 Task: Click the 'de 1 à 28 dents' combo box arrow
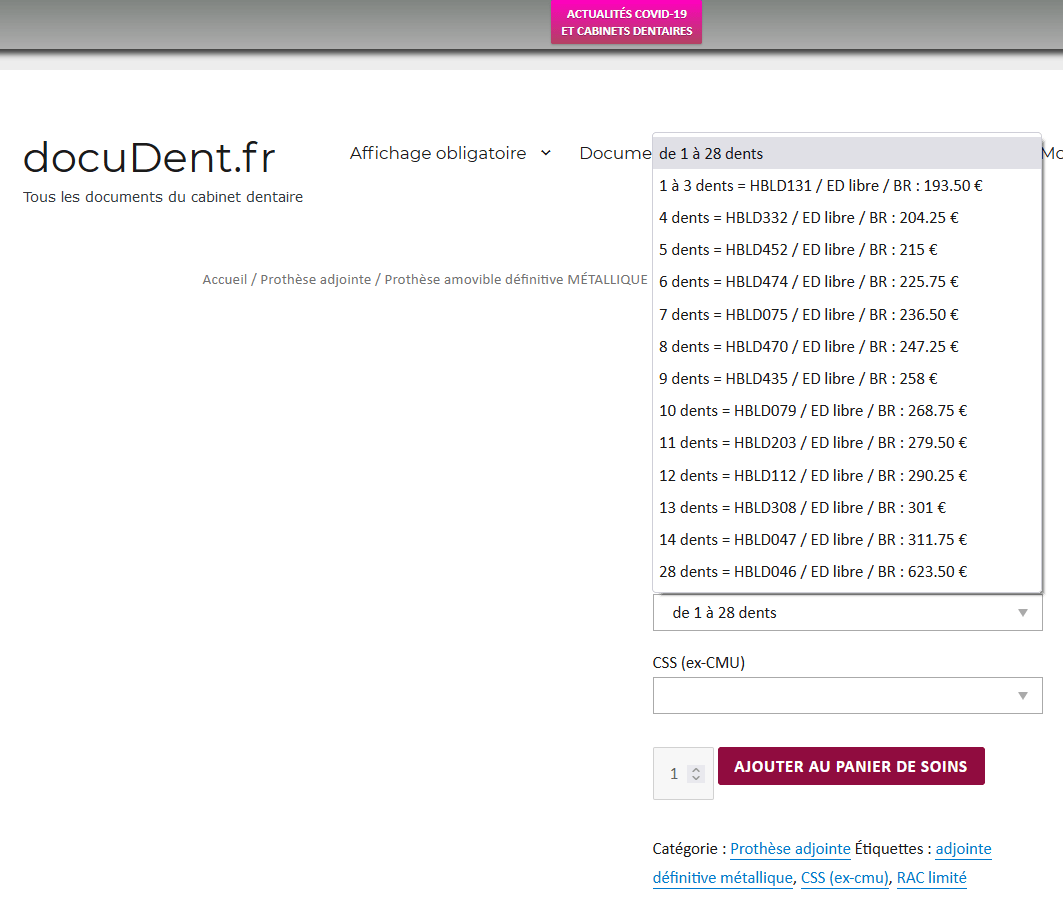click(1022, 613)
